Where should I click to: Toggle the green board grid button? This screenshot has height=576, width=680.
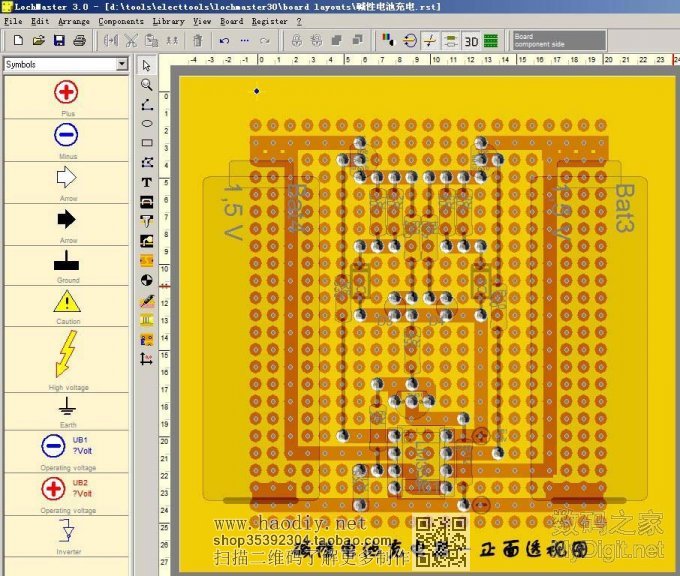pyautogui.click(x=491, y=41)
